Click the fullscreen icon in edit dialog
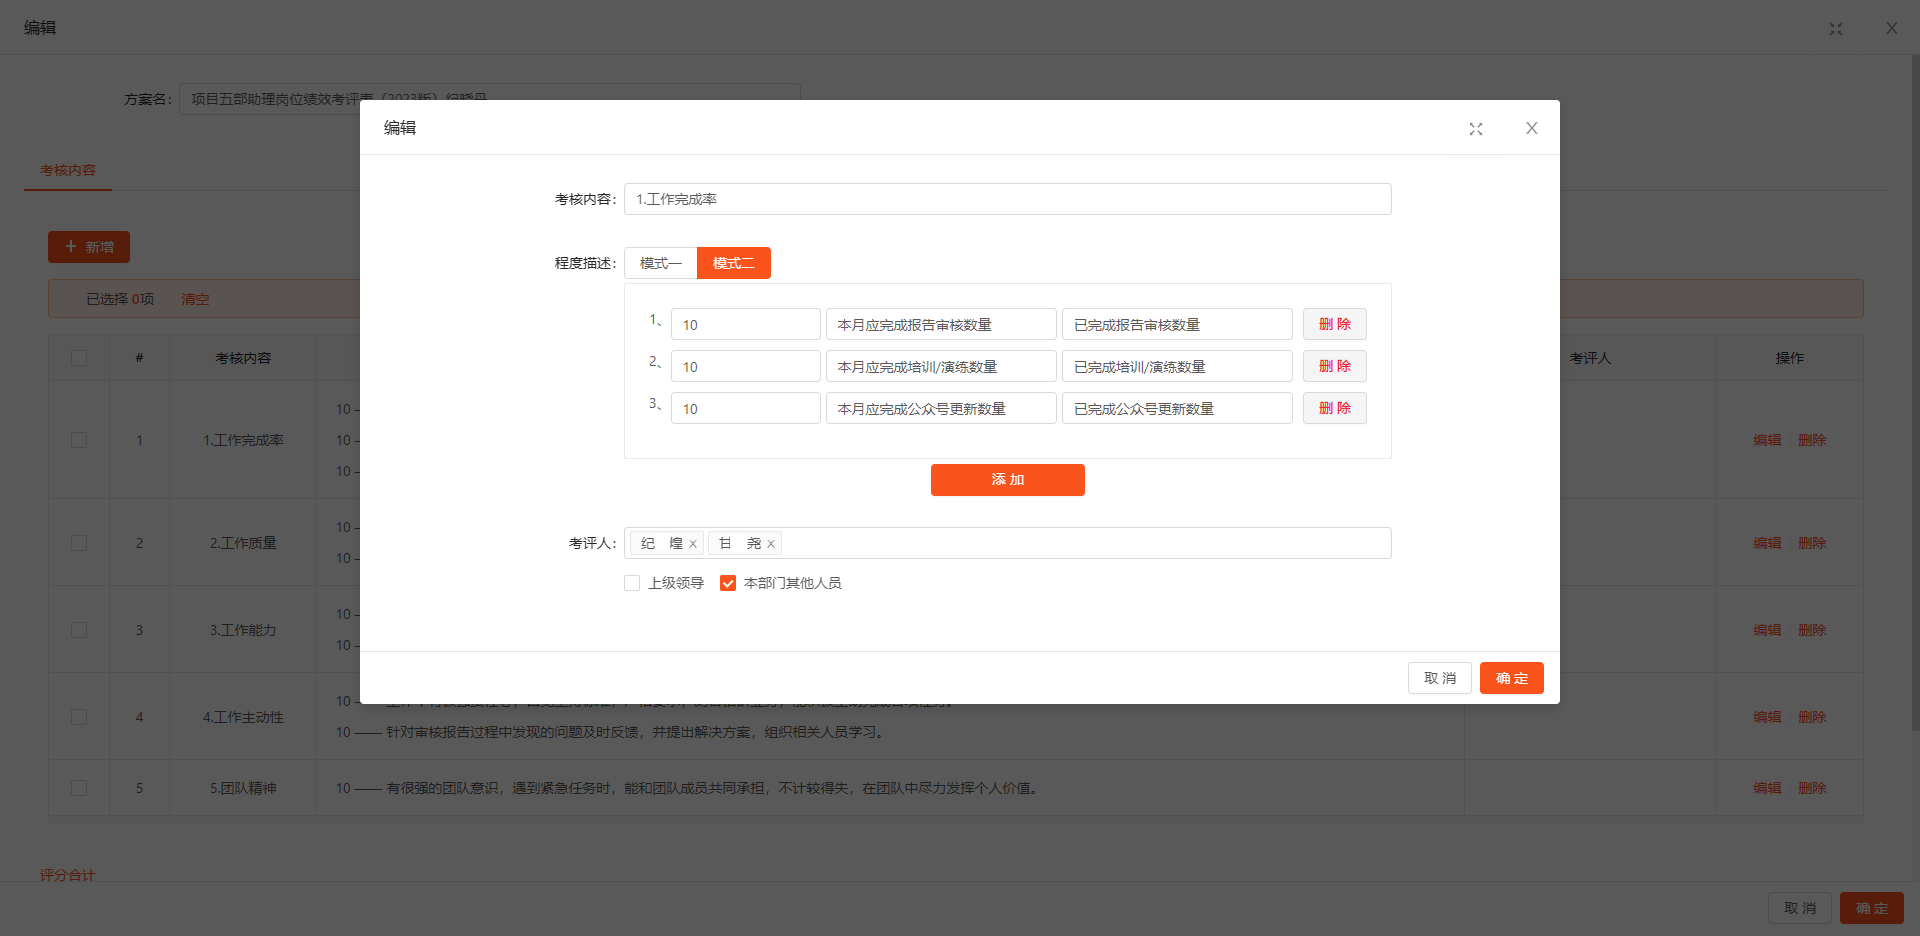This screenshot has height=936, width=1920. 1475,129
